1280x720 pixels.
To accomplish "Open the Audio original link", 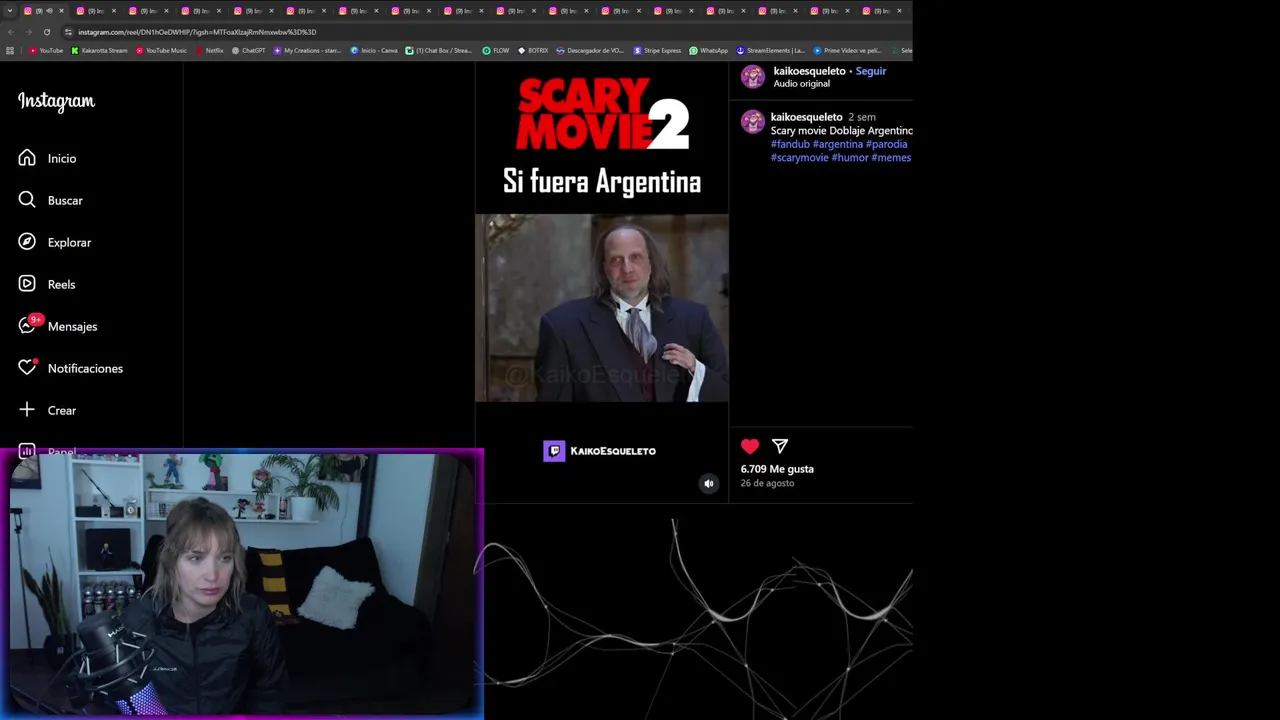I will (801, 84).
